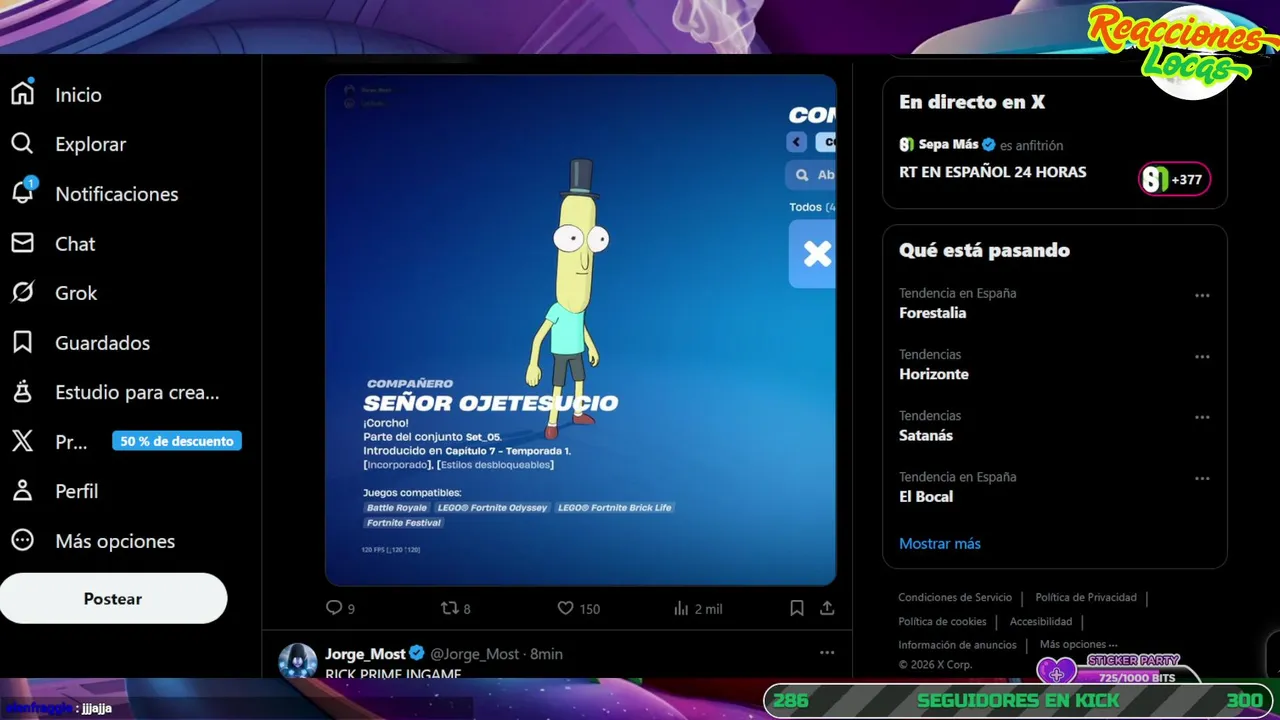
Task: Select Grok menu label
Action: (x=76, y=293)
